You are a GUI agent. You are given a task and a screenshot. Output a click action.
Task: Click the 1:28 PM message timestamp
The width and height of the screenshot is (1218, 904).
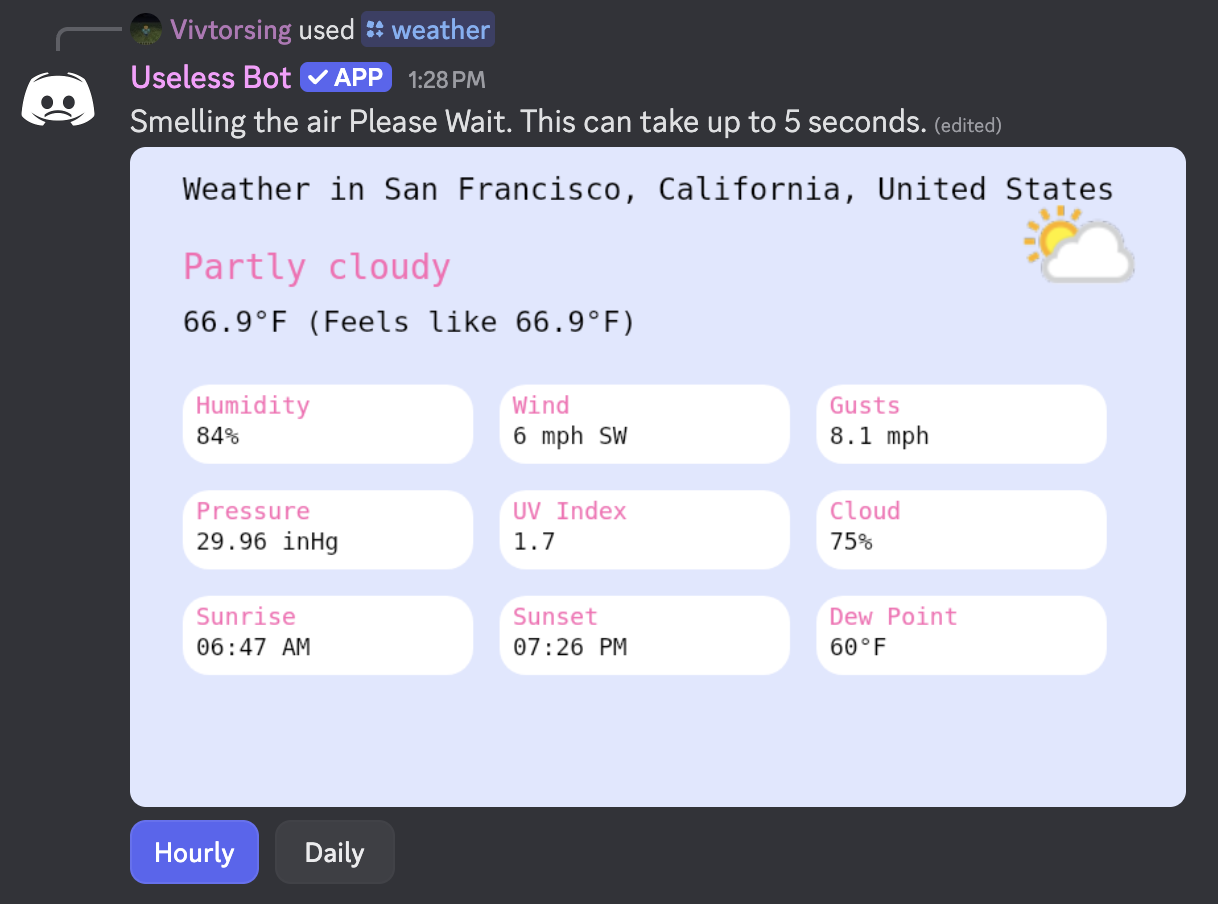(446, 78)
